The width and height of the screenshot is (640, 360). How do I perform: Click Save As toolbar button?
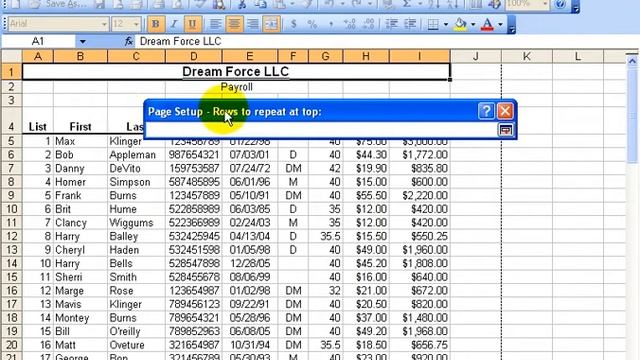[58, 4]
